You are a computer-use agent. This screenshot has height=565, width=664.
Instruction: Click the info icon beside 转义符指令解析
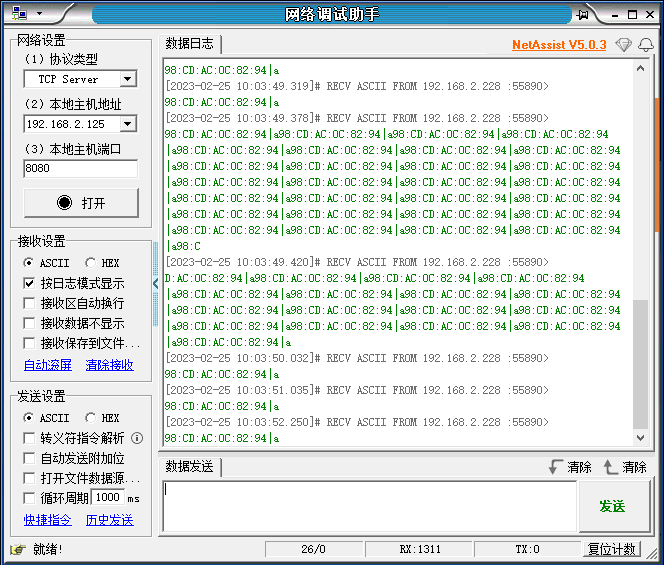coord(137,438)
